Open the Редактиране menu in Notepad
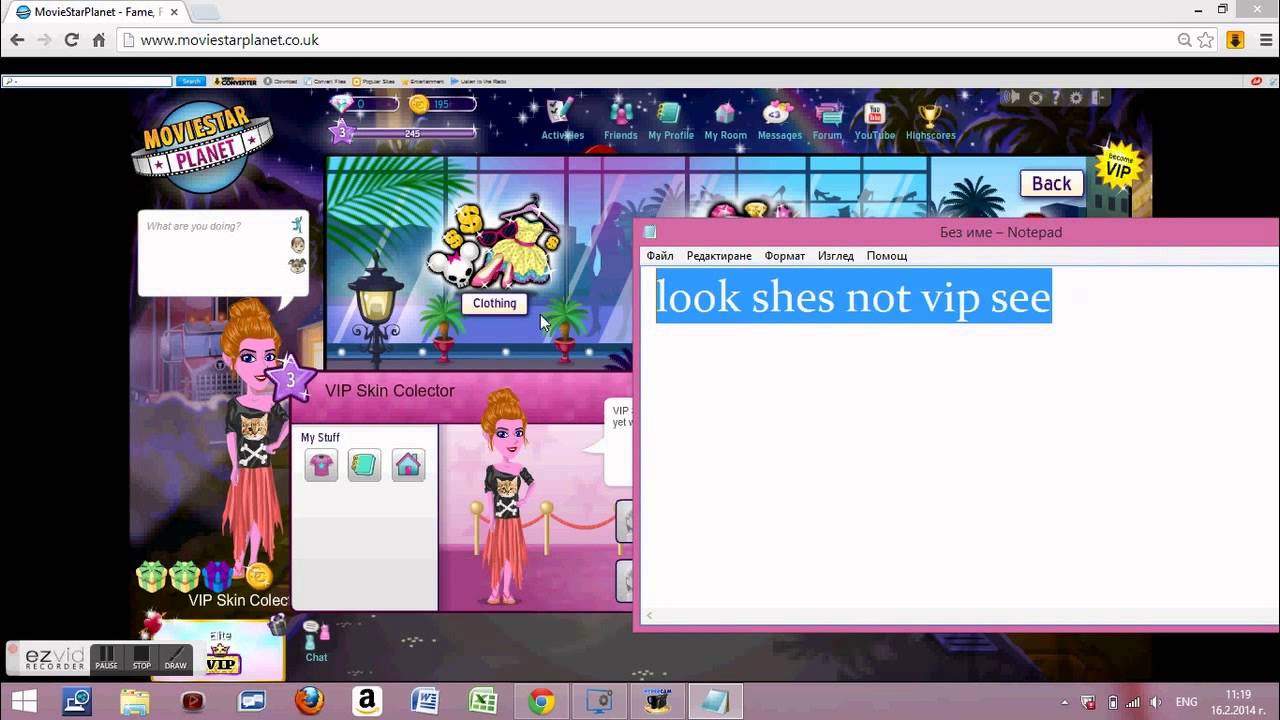 point(719,256)
